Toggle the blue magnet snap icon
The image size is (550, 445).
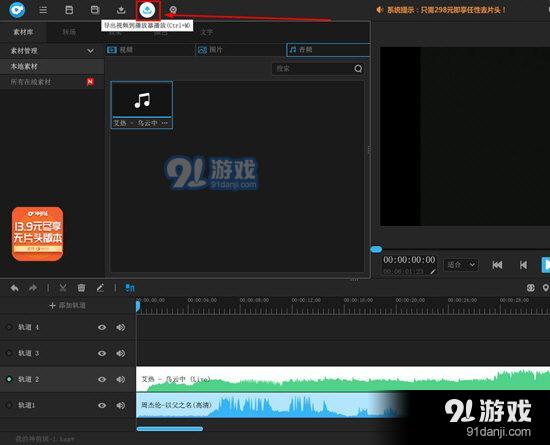pos(130,288)
